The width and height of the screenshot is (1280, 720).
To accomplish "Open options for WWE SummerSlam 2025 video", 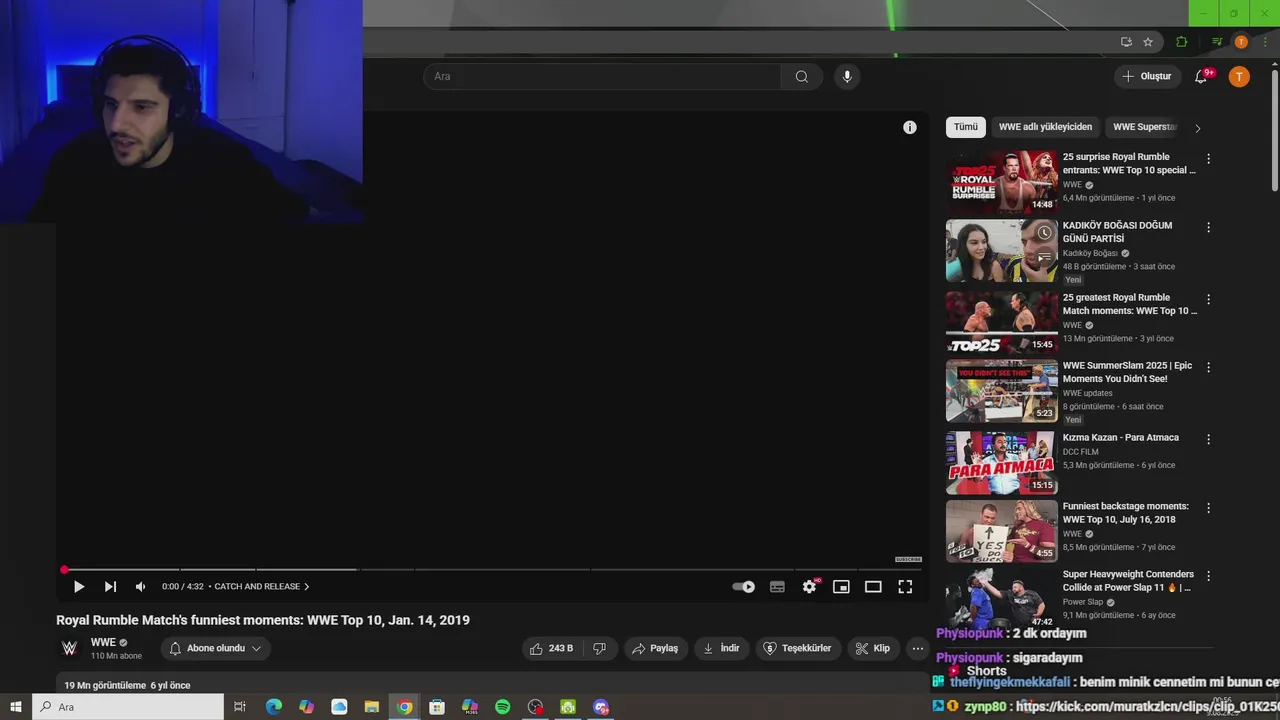I will coord(1208,368).
